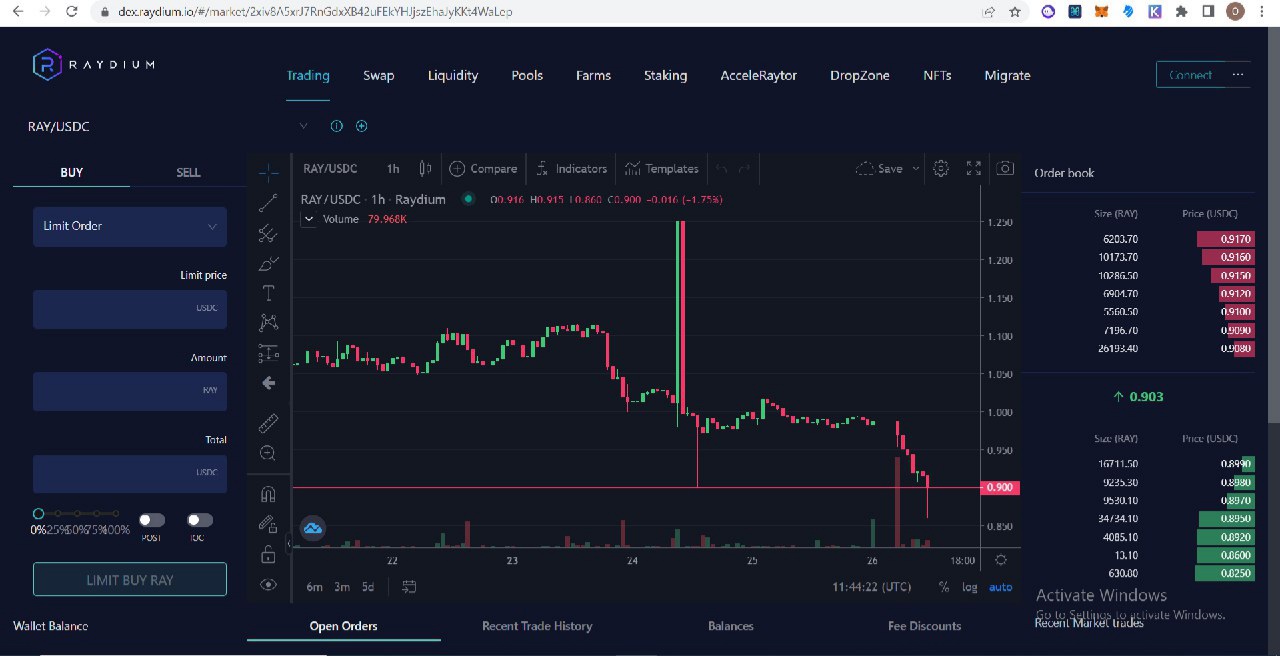
Task: Click the add market plus icon
Action: (362, 126)
